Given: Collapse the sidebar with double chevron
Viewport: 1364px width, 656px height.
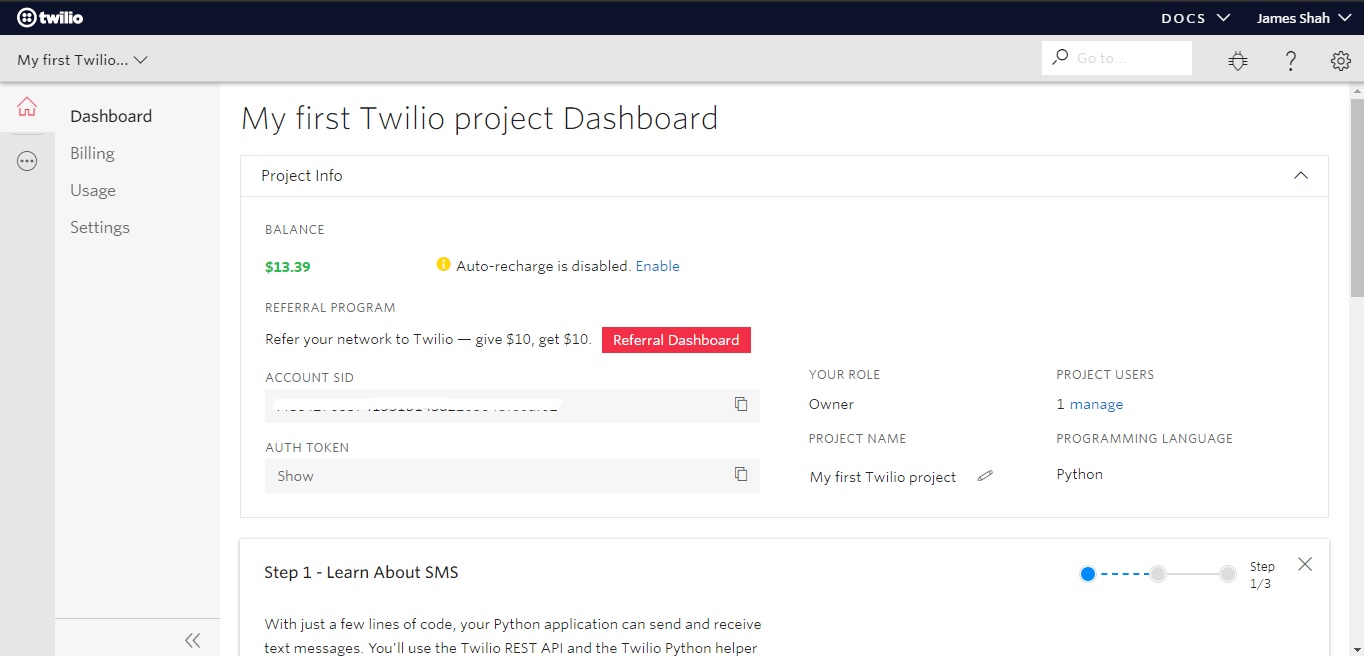Looking at the screenshot, I should click(x=193, y=640).
